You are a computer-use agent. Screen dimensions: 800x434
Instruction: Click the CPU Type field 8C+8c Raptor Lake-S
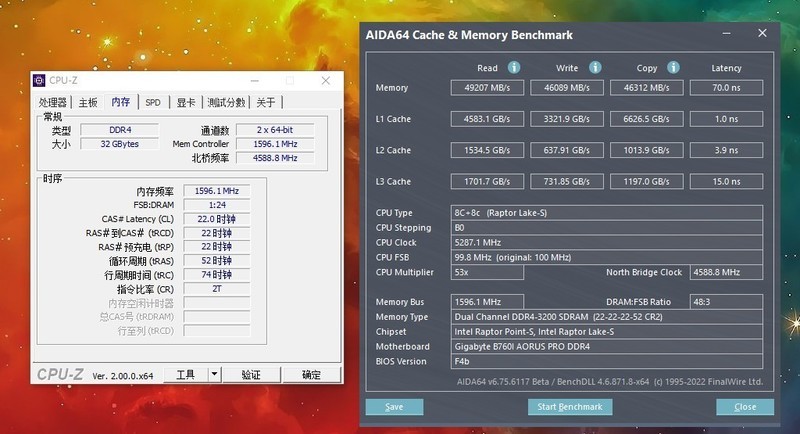tap(607, 213)
